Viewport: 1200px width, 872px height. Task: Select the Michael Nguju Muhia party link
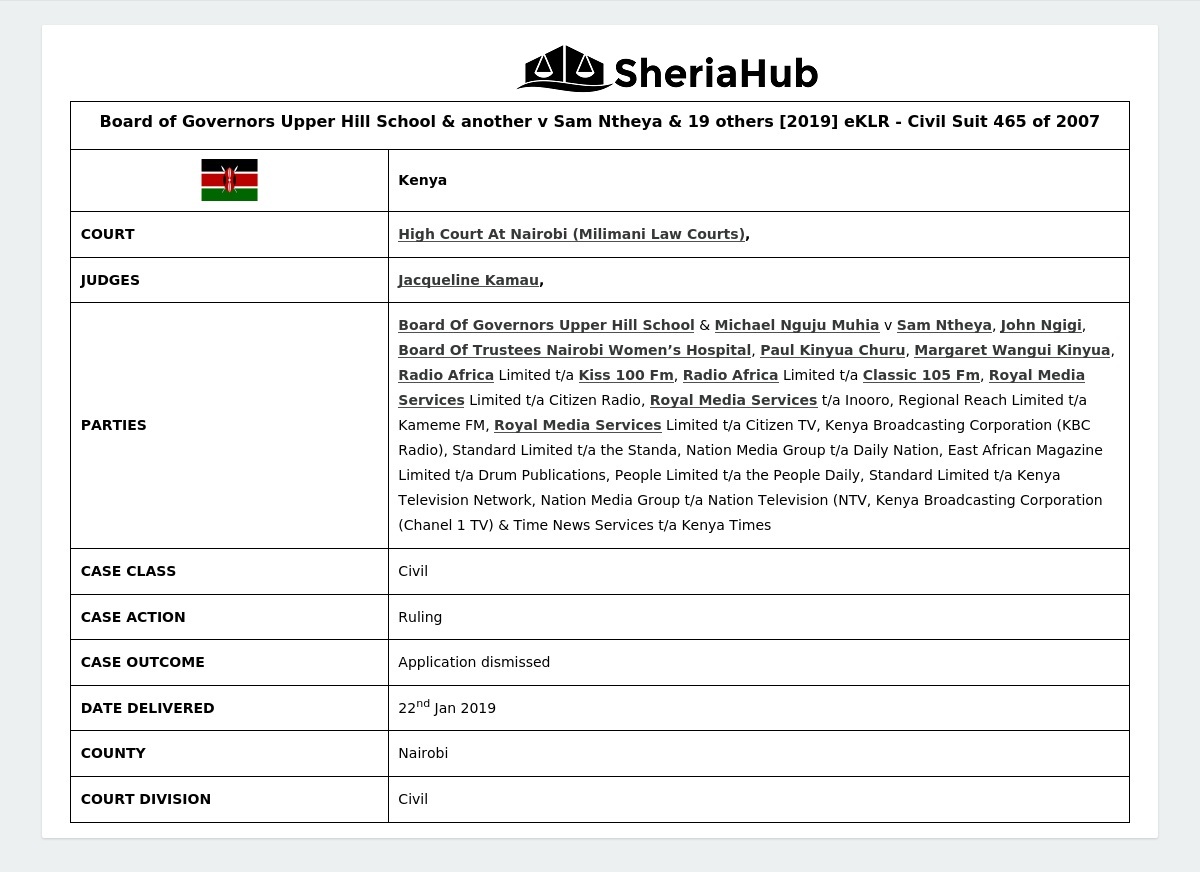pyautogui.click(x=796, y=325)
